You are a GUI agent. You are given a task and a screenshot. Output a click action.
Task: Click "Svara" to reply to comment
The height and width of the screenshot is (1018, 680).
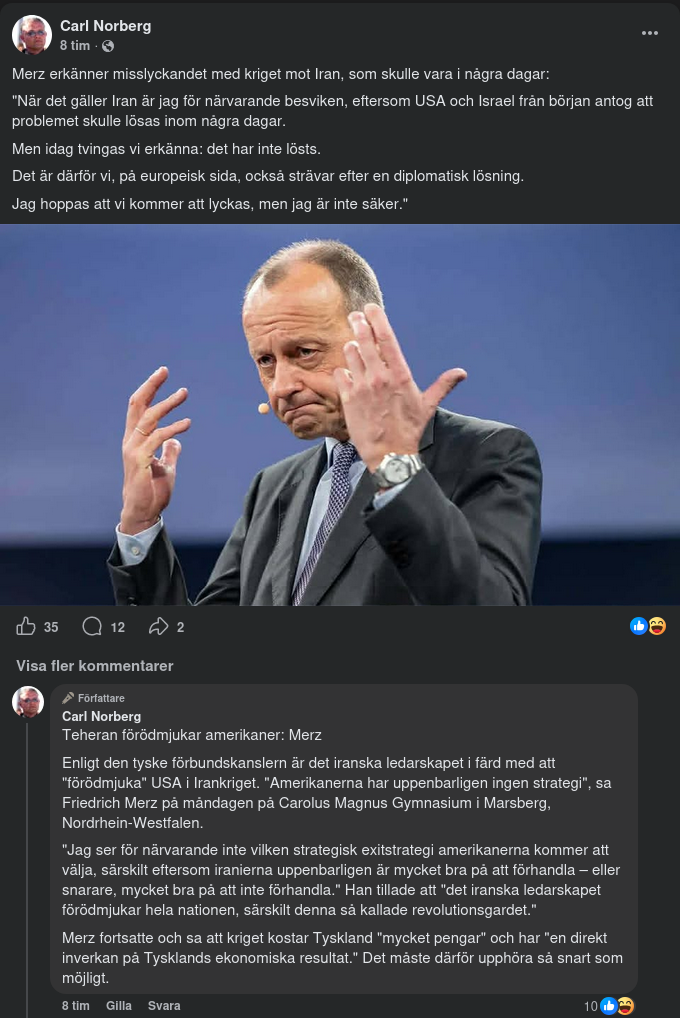click(x=164, y=1006)
